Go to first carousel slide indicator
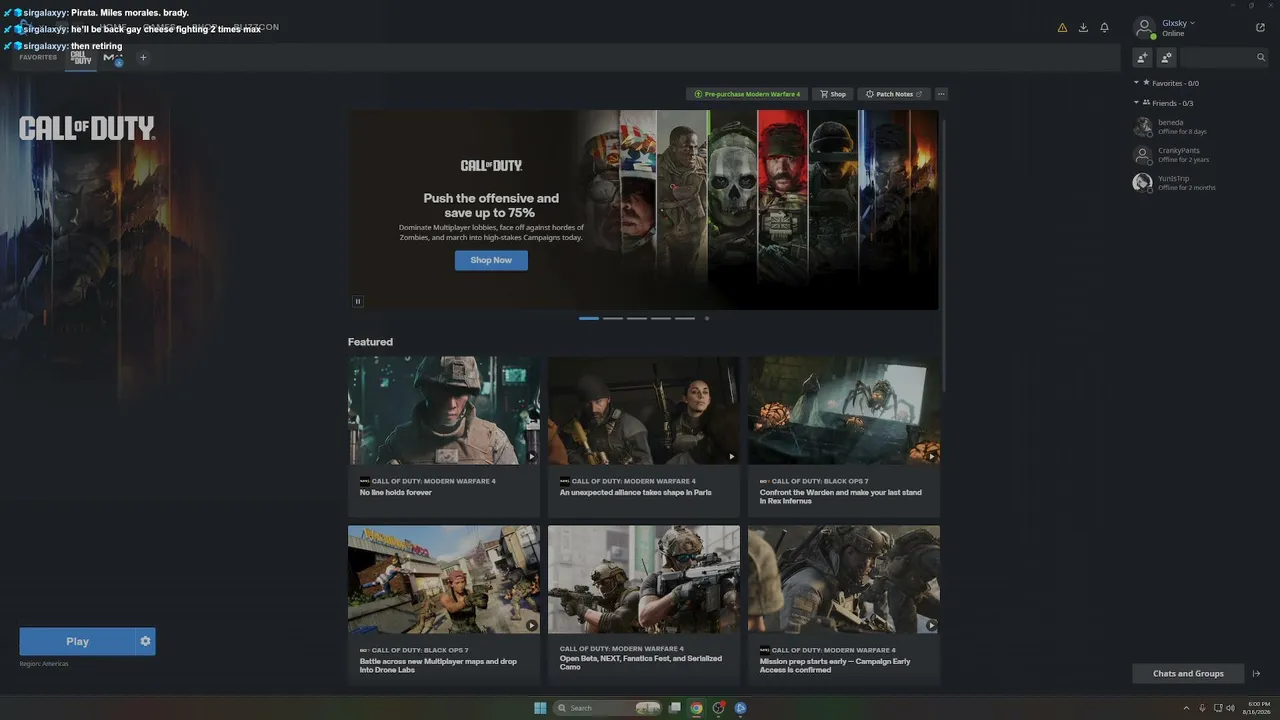The width and height of the screenshot is (1280, 720). point(589,318)
